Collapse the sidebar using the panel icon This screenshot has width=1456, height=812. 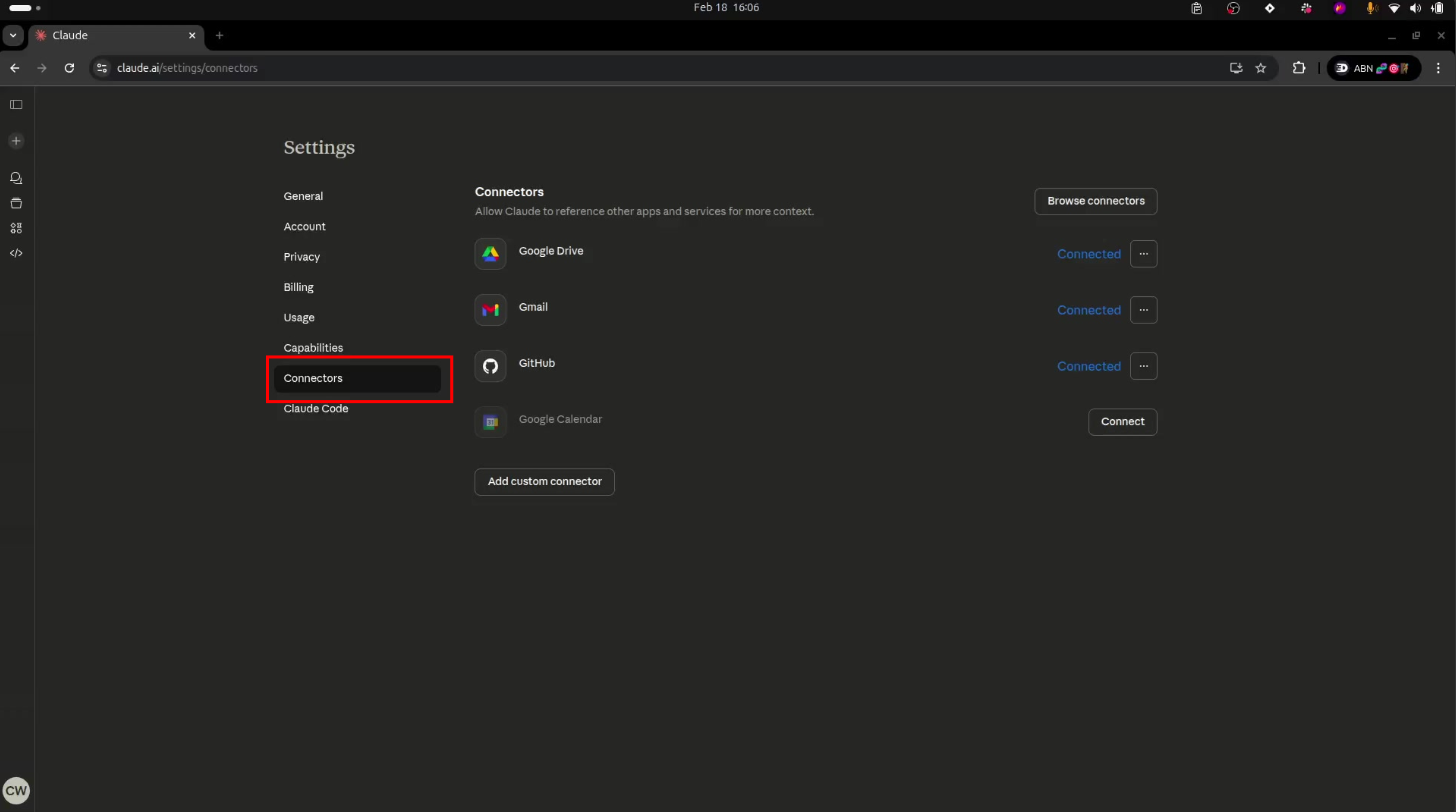(x=15, y=104)
